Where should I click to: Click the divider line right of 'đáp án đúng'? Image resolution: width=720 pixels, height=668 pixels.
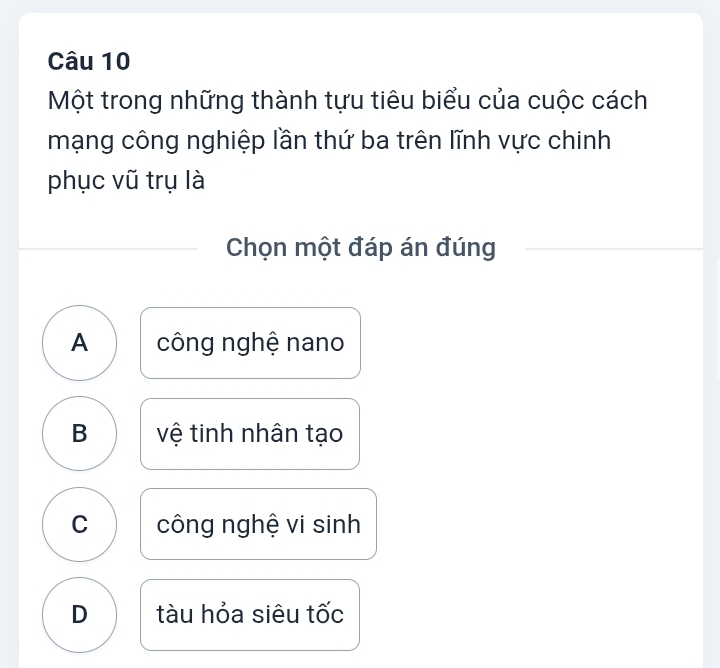[610, 248]
